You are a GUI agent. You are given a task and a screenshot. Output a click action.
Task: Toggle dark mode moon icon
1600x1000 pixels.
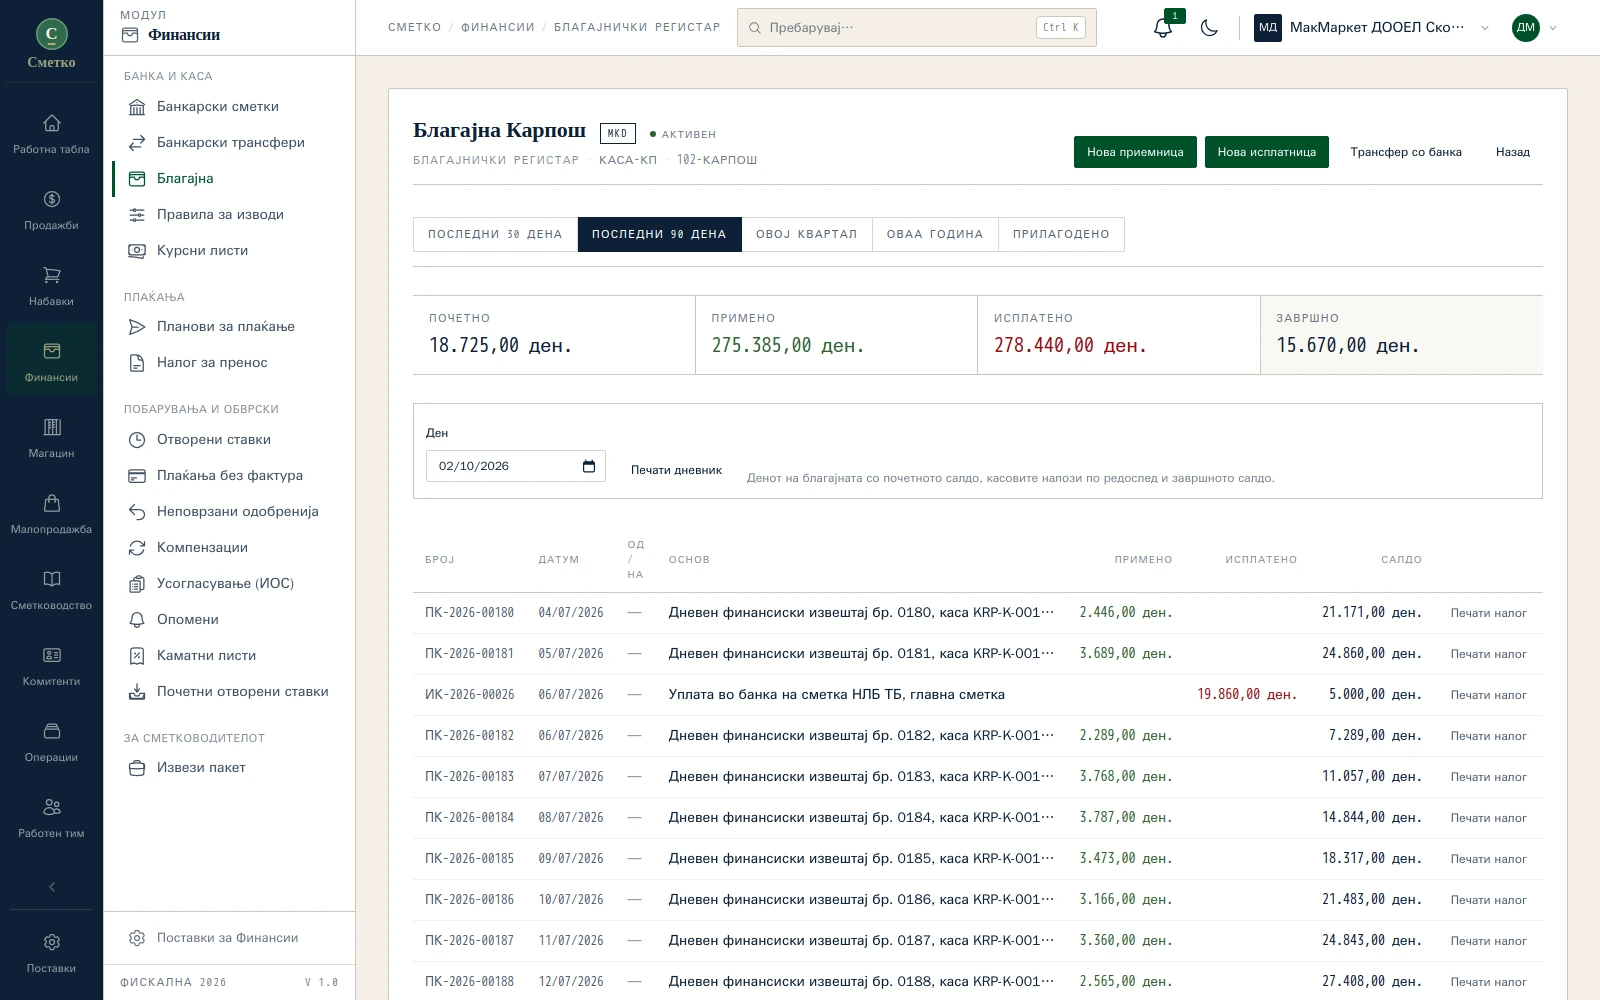click(1209, 28)
